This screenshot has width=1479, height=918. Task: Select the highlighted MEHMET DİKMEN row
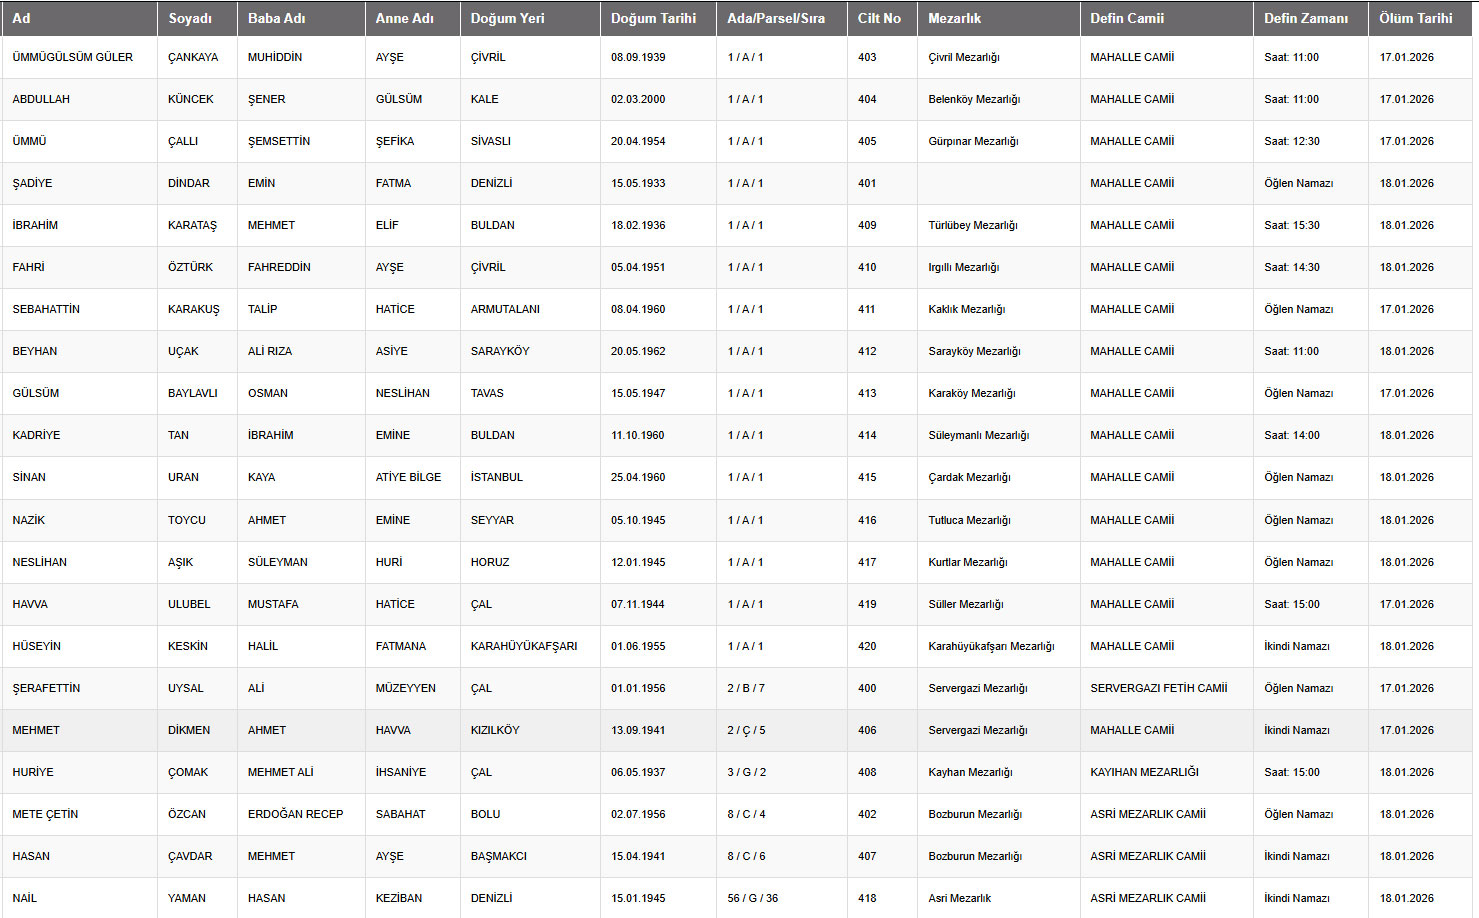pos(36,730)
